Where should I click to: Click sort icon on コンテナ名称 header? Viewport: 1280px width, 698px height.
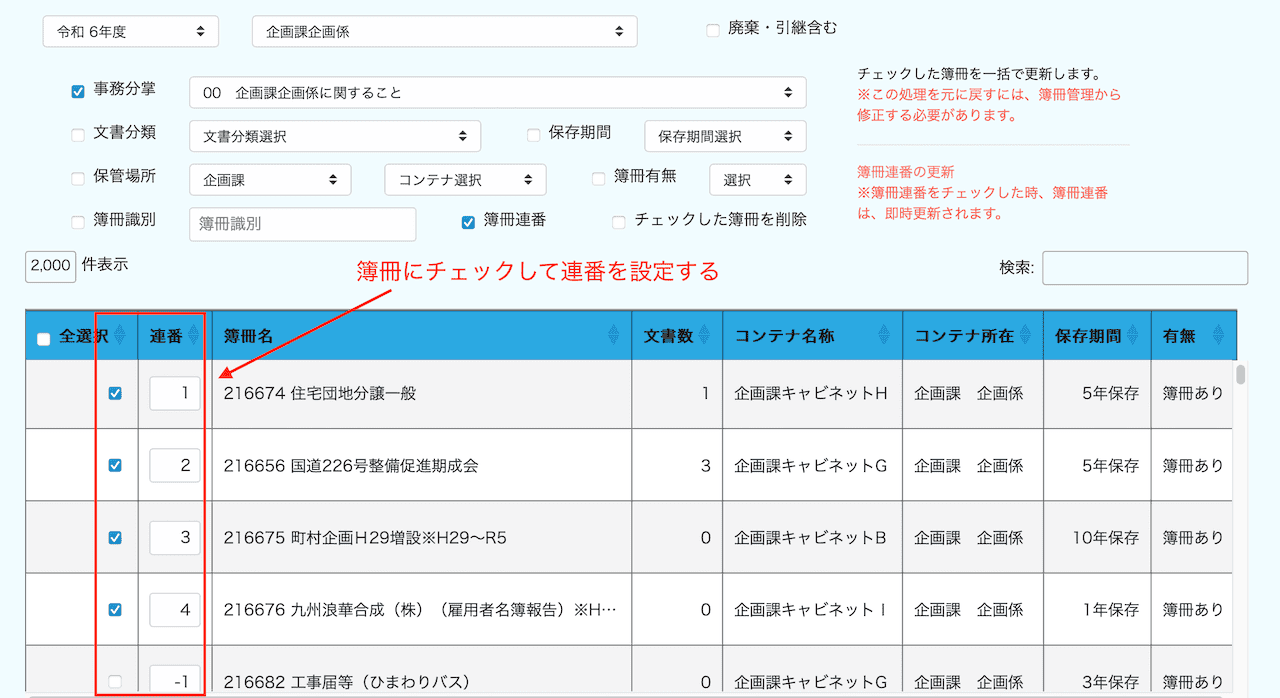[884, 336]
